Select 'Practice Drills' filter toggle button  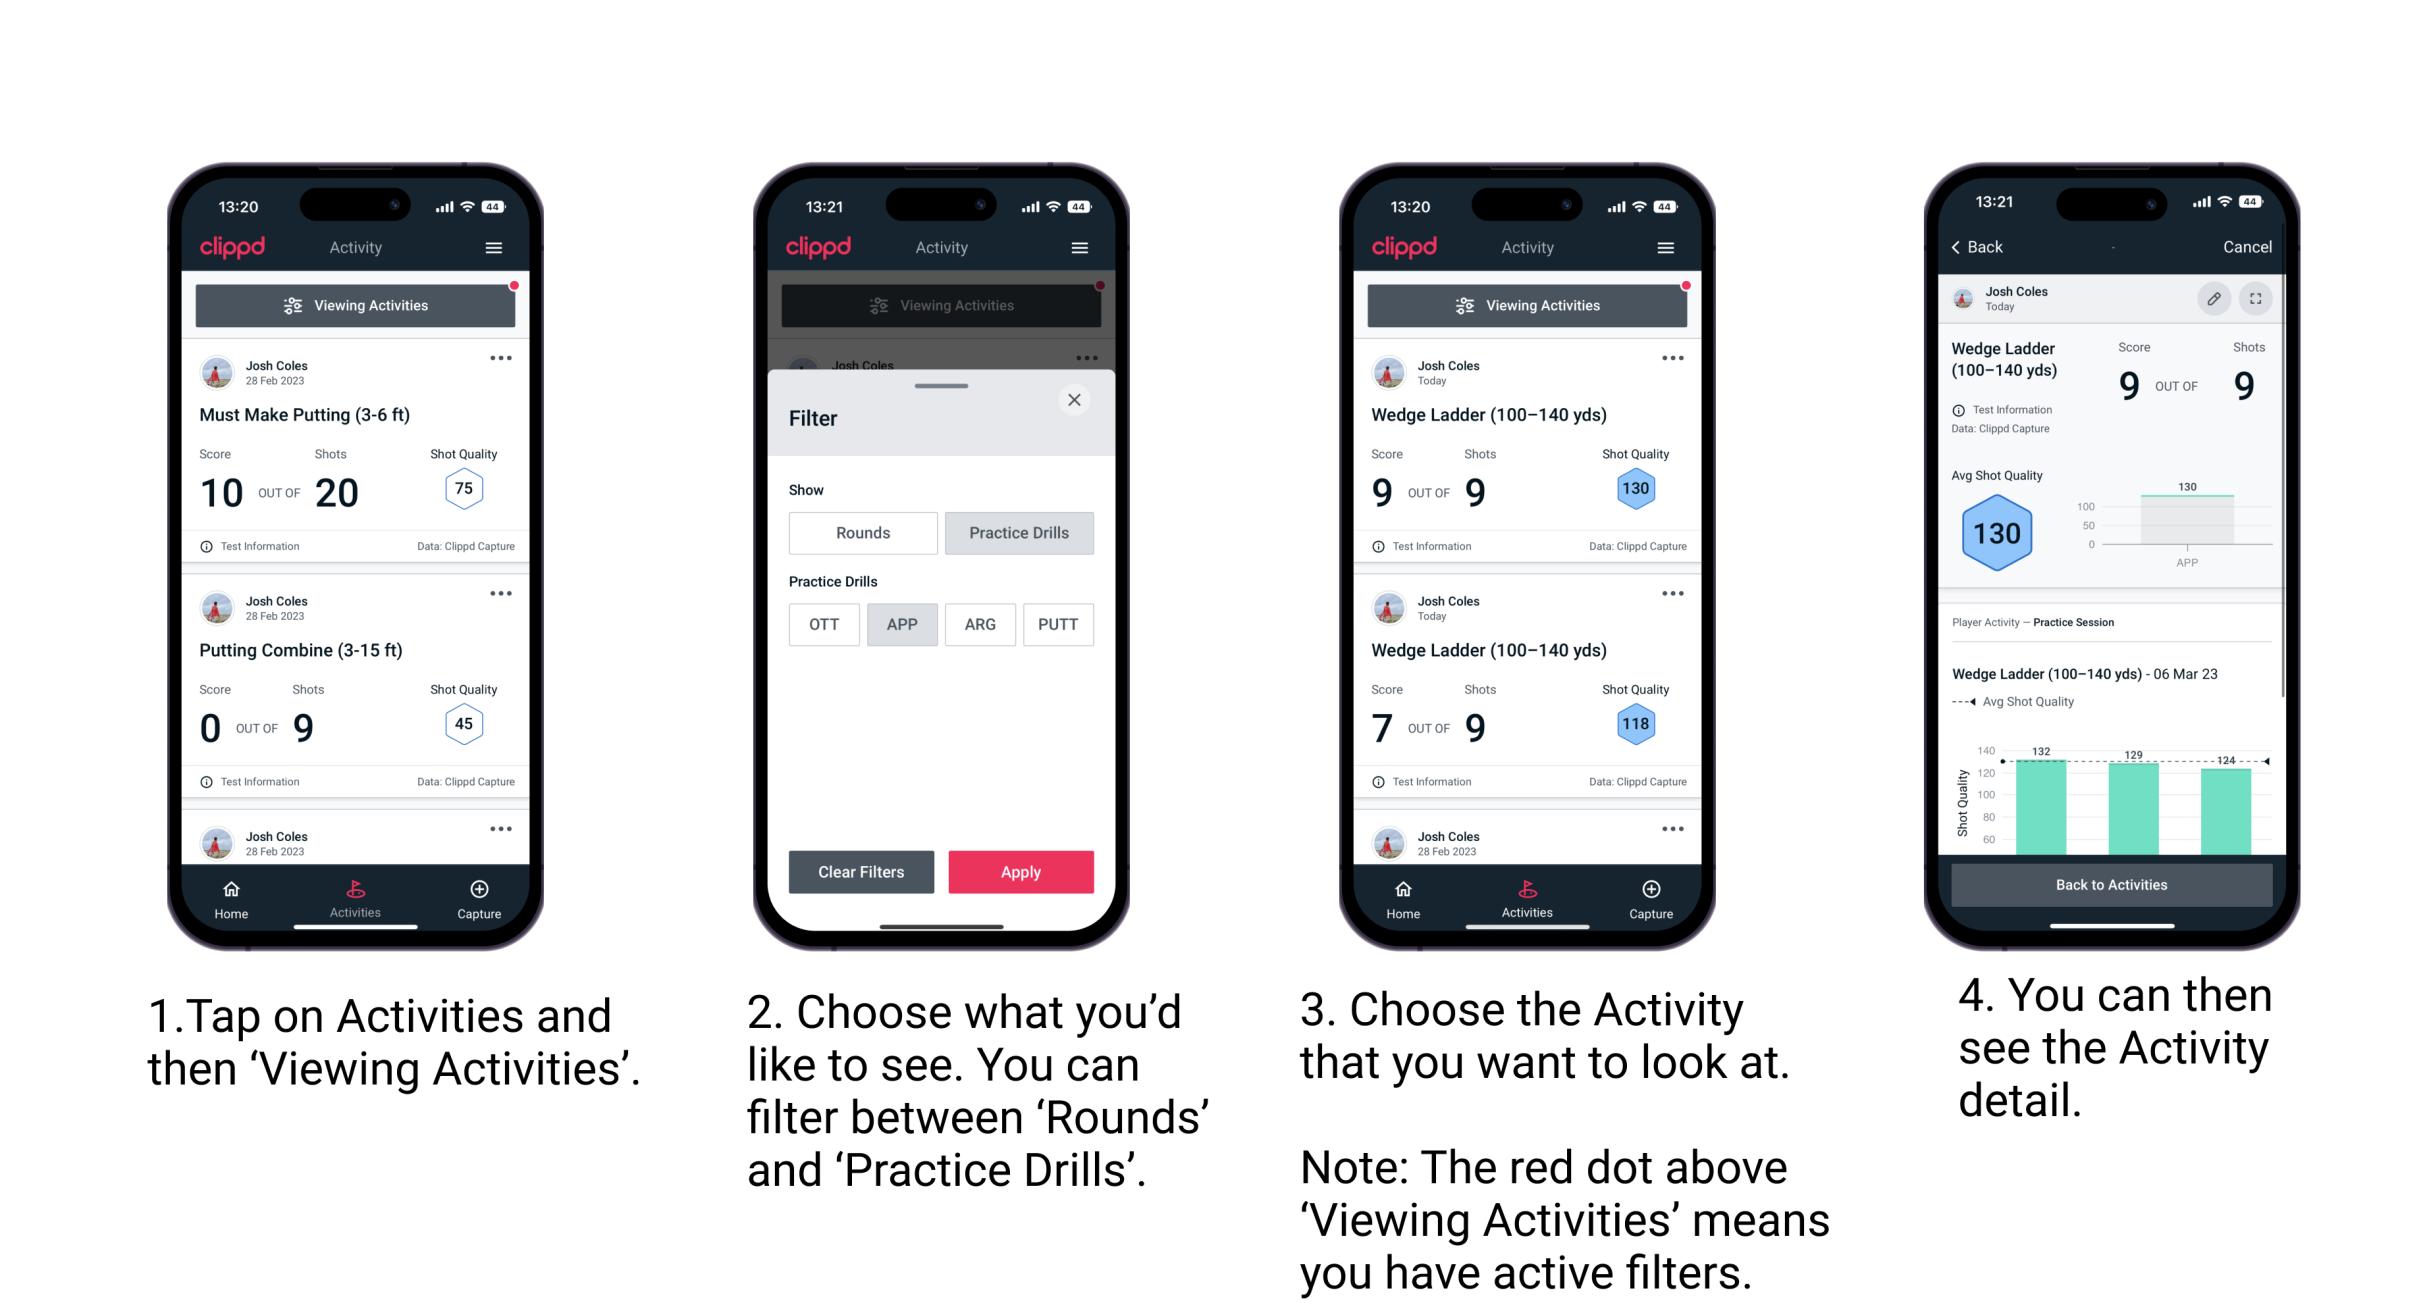1019,533
